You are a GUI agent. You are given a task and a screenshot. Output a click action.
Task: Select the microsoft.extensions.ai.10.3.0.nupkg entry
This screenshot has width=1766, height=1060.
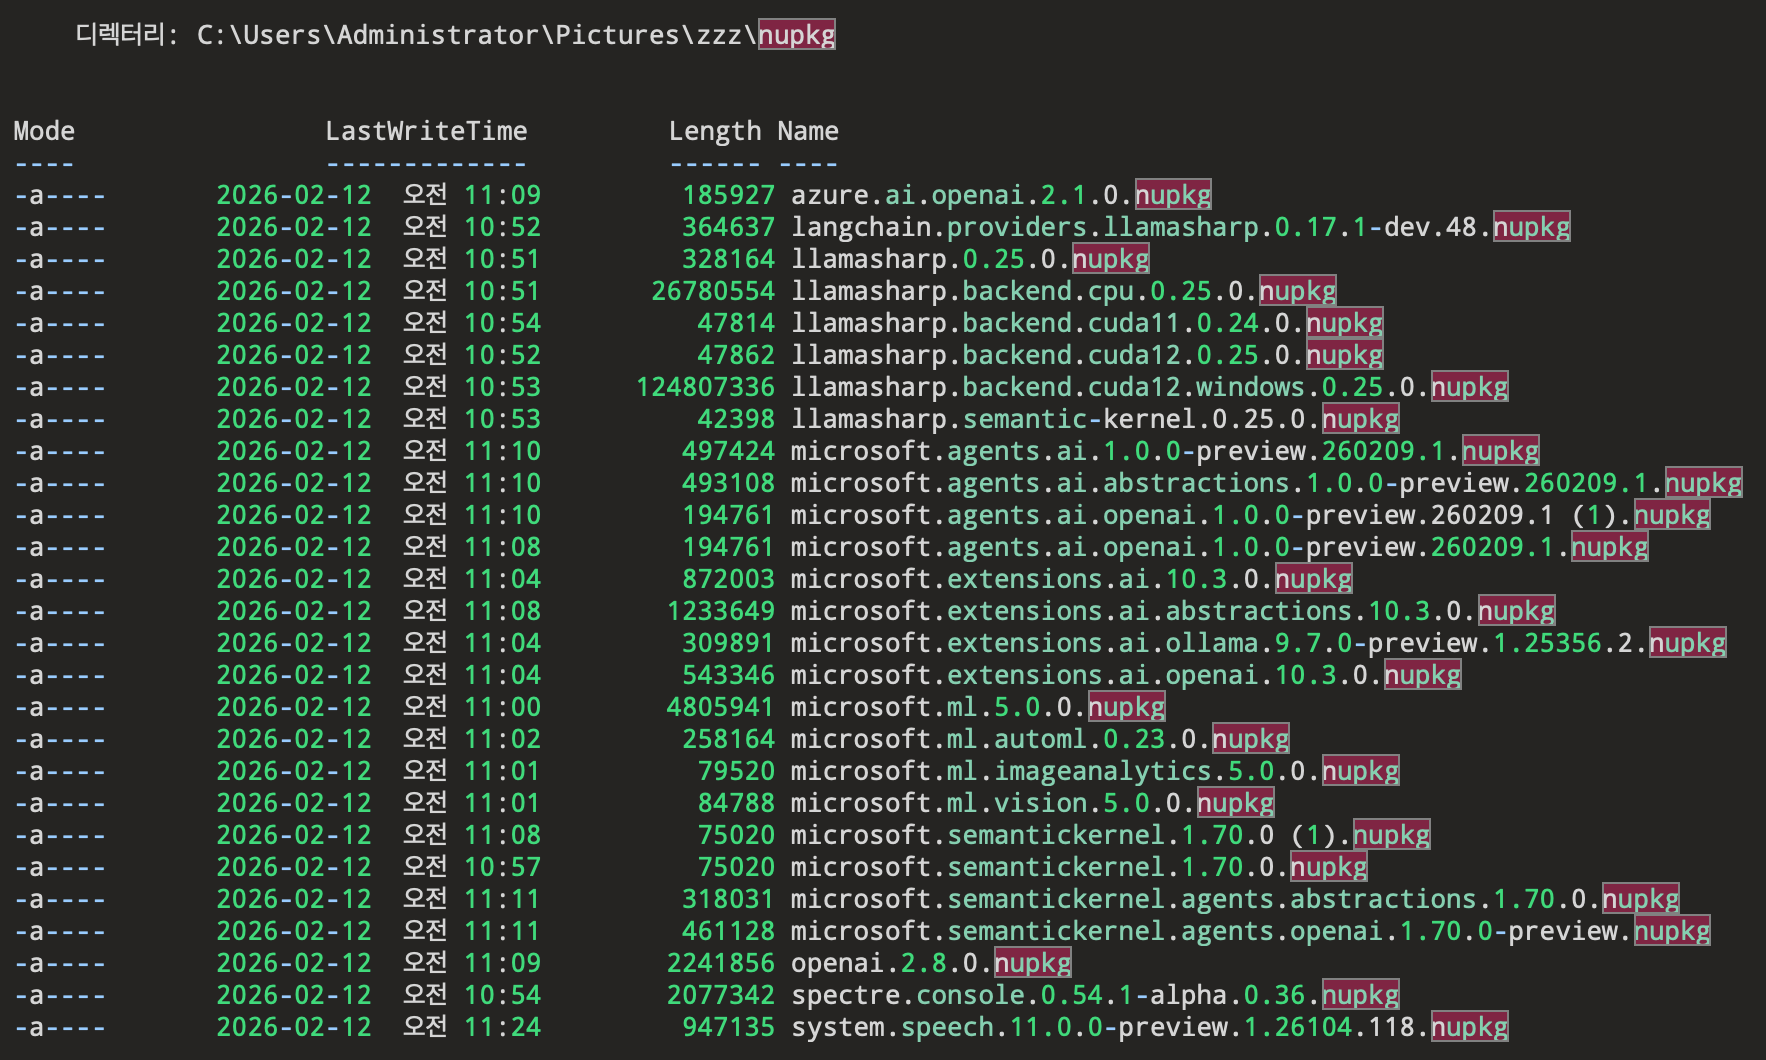click(1072, 579)
